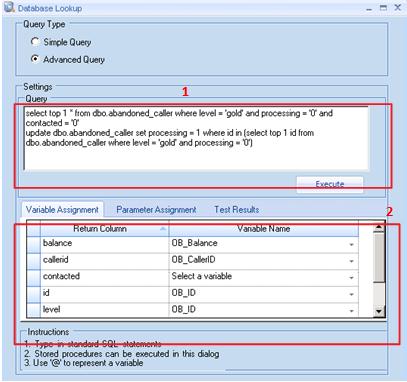Open the Test Results tab
Viewport: 407px width, 382px height.
(237, 210)
